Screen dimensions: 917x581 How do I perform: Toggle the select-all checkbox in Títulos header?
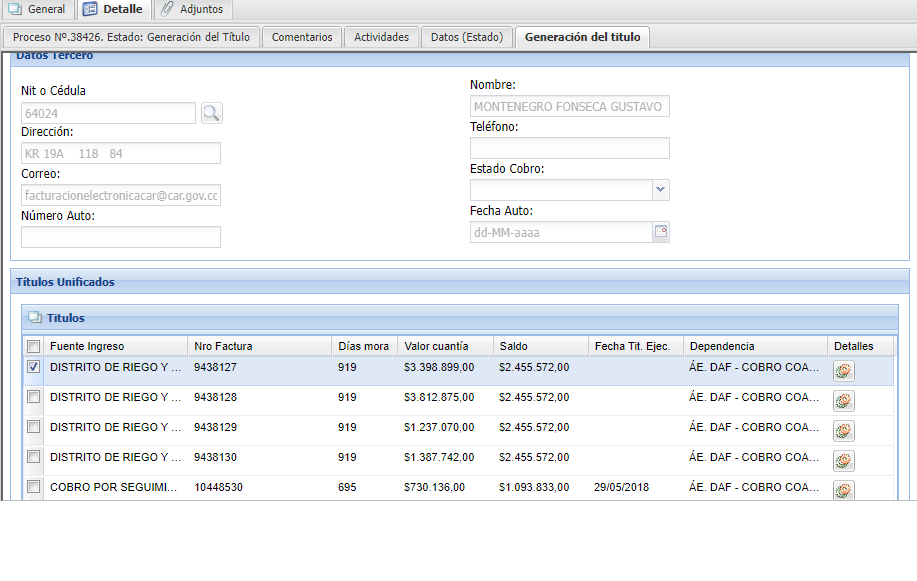34,346
